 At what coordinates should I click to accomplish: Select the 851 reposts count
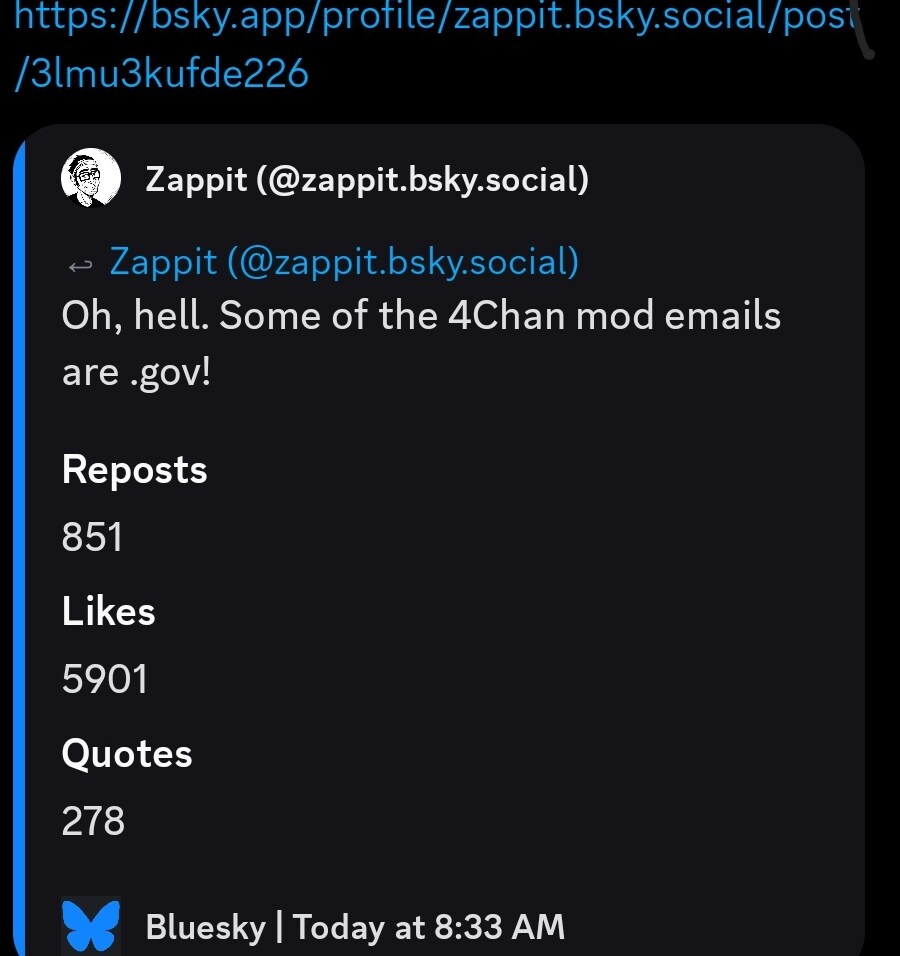click(92, 537)
